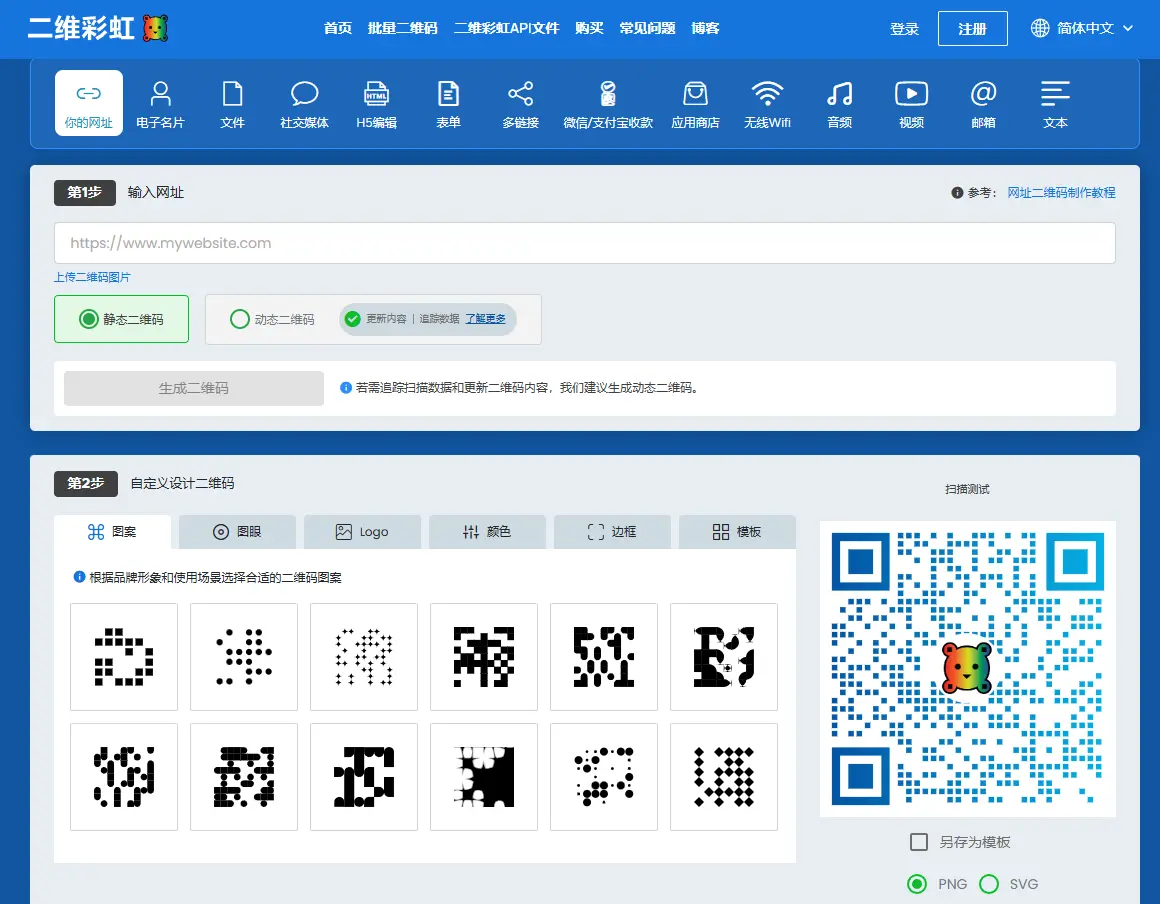Check the 另存为模板 checkbox
1160x904 pixels.
(x=919, y=842)
